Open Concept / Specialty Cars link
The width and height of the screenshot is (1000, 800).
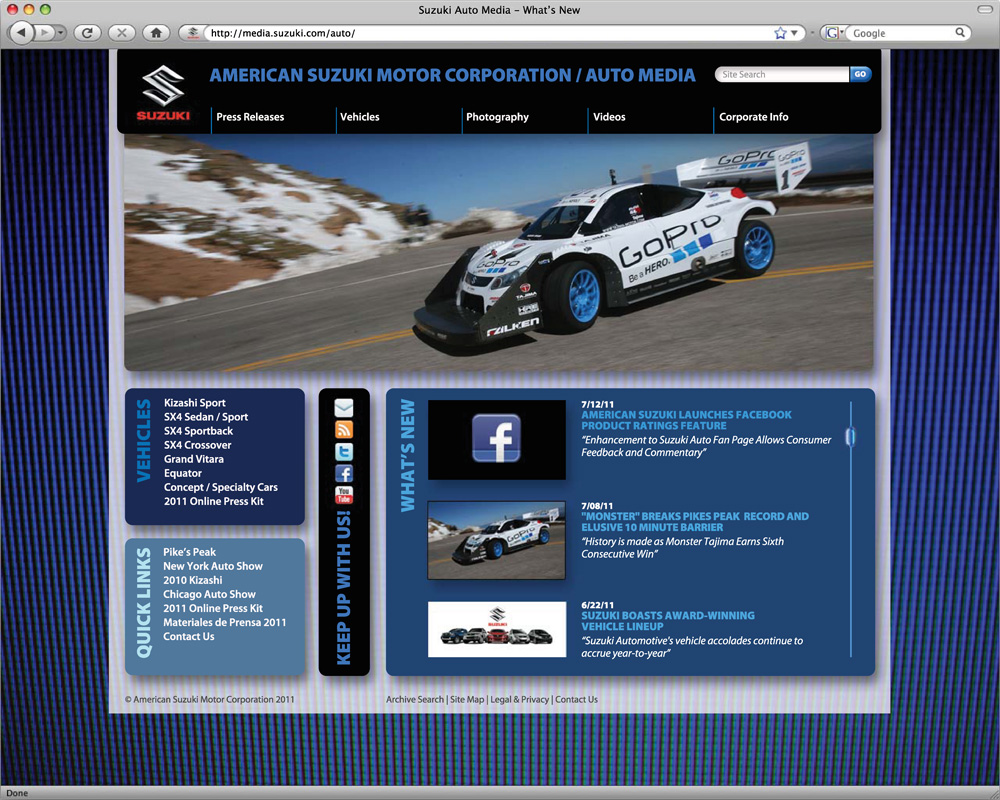click(x=221, y=487)
